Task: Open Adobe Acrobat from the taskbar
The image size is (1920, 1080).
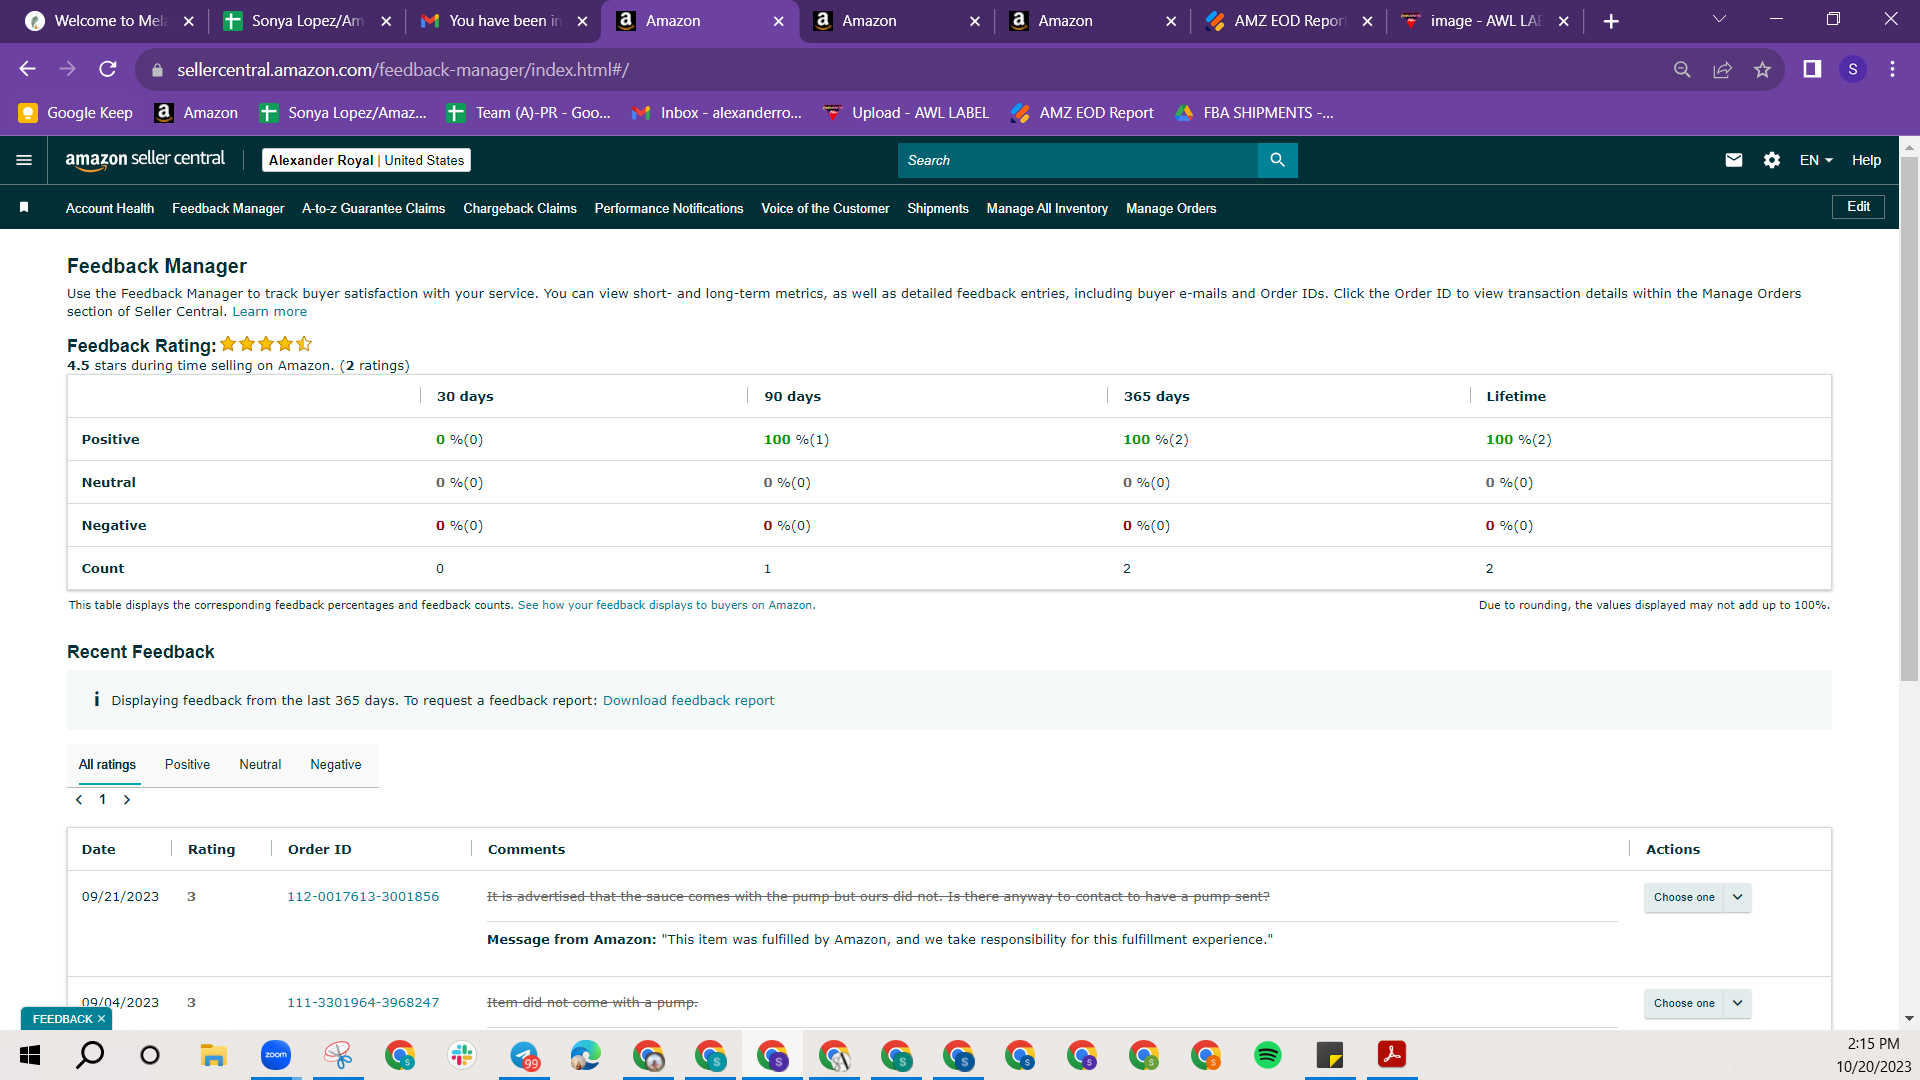Action: pos(1391,1055)
